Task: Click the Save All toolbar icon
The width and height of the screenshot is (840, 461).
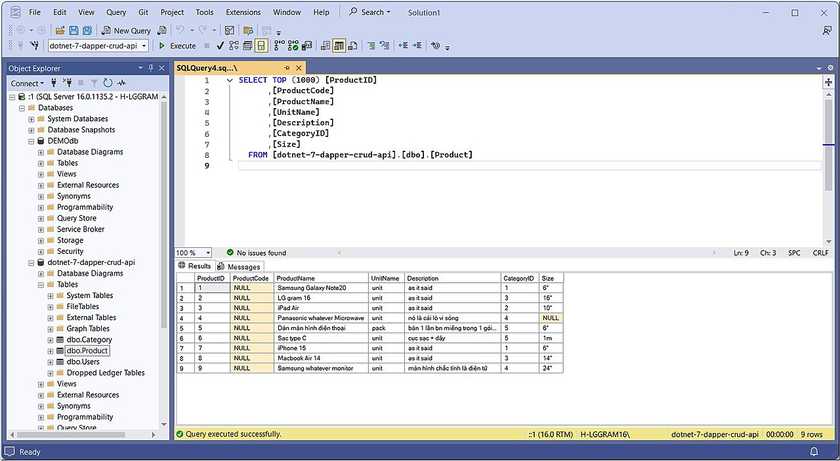Action: (87, 31)
